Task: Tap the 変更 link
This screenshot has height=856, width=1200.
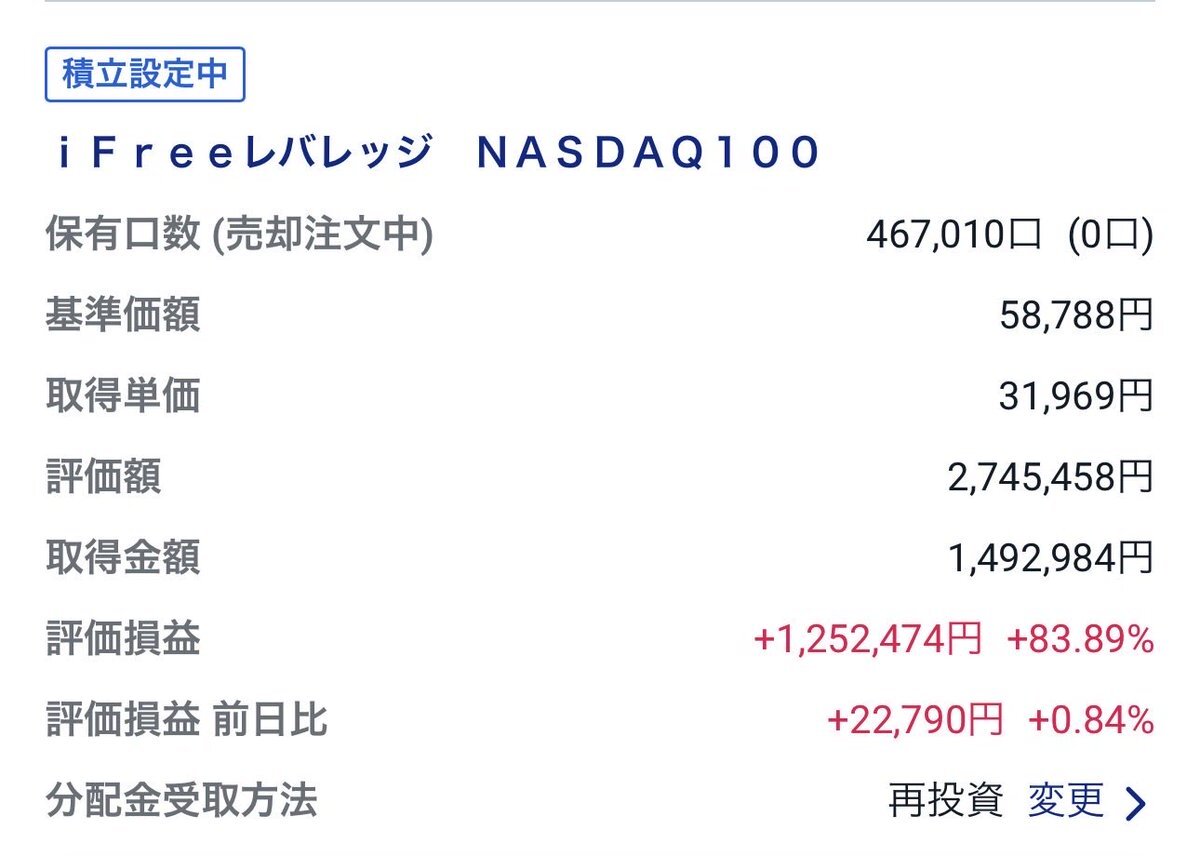Action: click(1066, 801)
